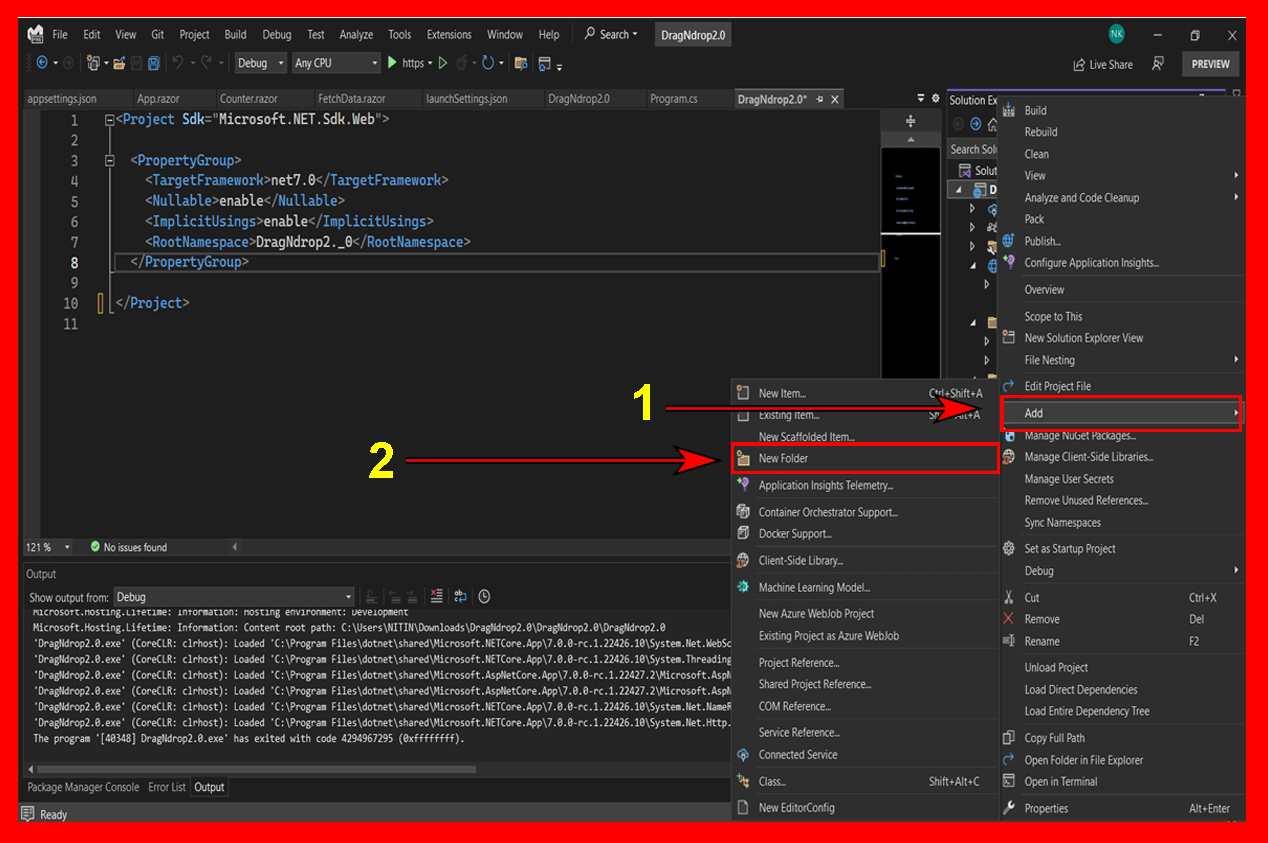Screen dimensions: 1268x843
Task: Navigate backward using the back arrow icon
Action: [41, 62]
